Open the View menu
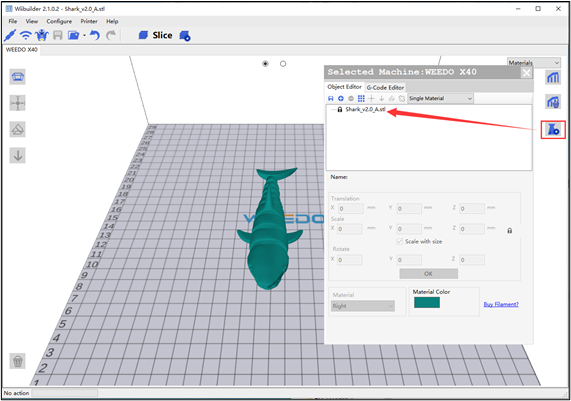 pyautogui.click(x=32, y=21)
